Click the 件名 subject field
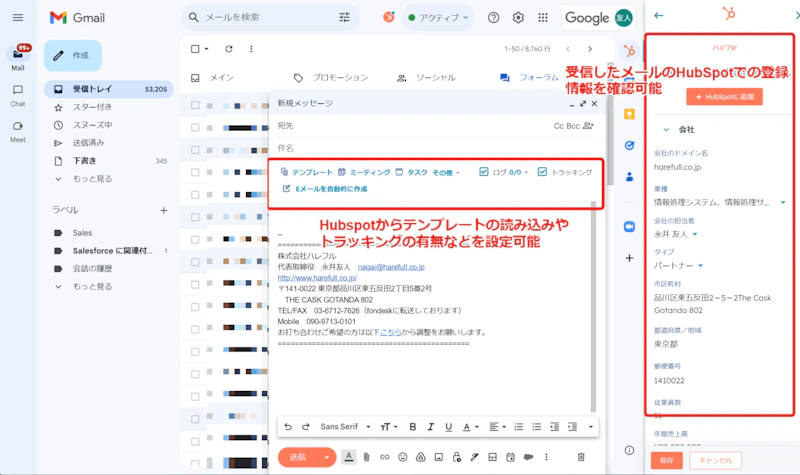The width and height of the screenshot is (800, 475). point(436,148)
